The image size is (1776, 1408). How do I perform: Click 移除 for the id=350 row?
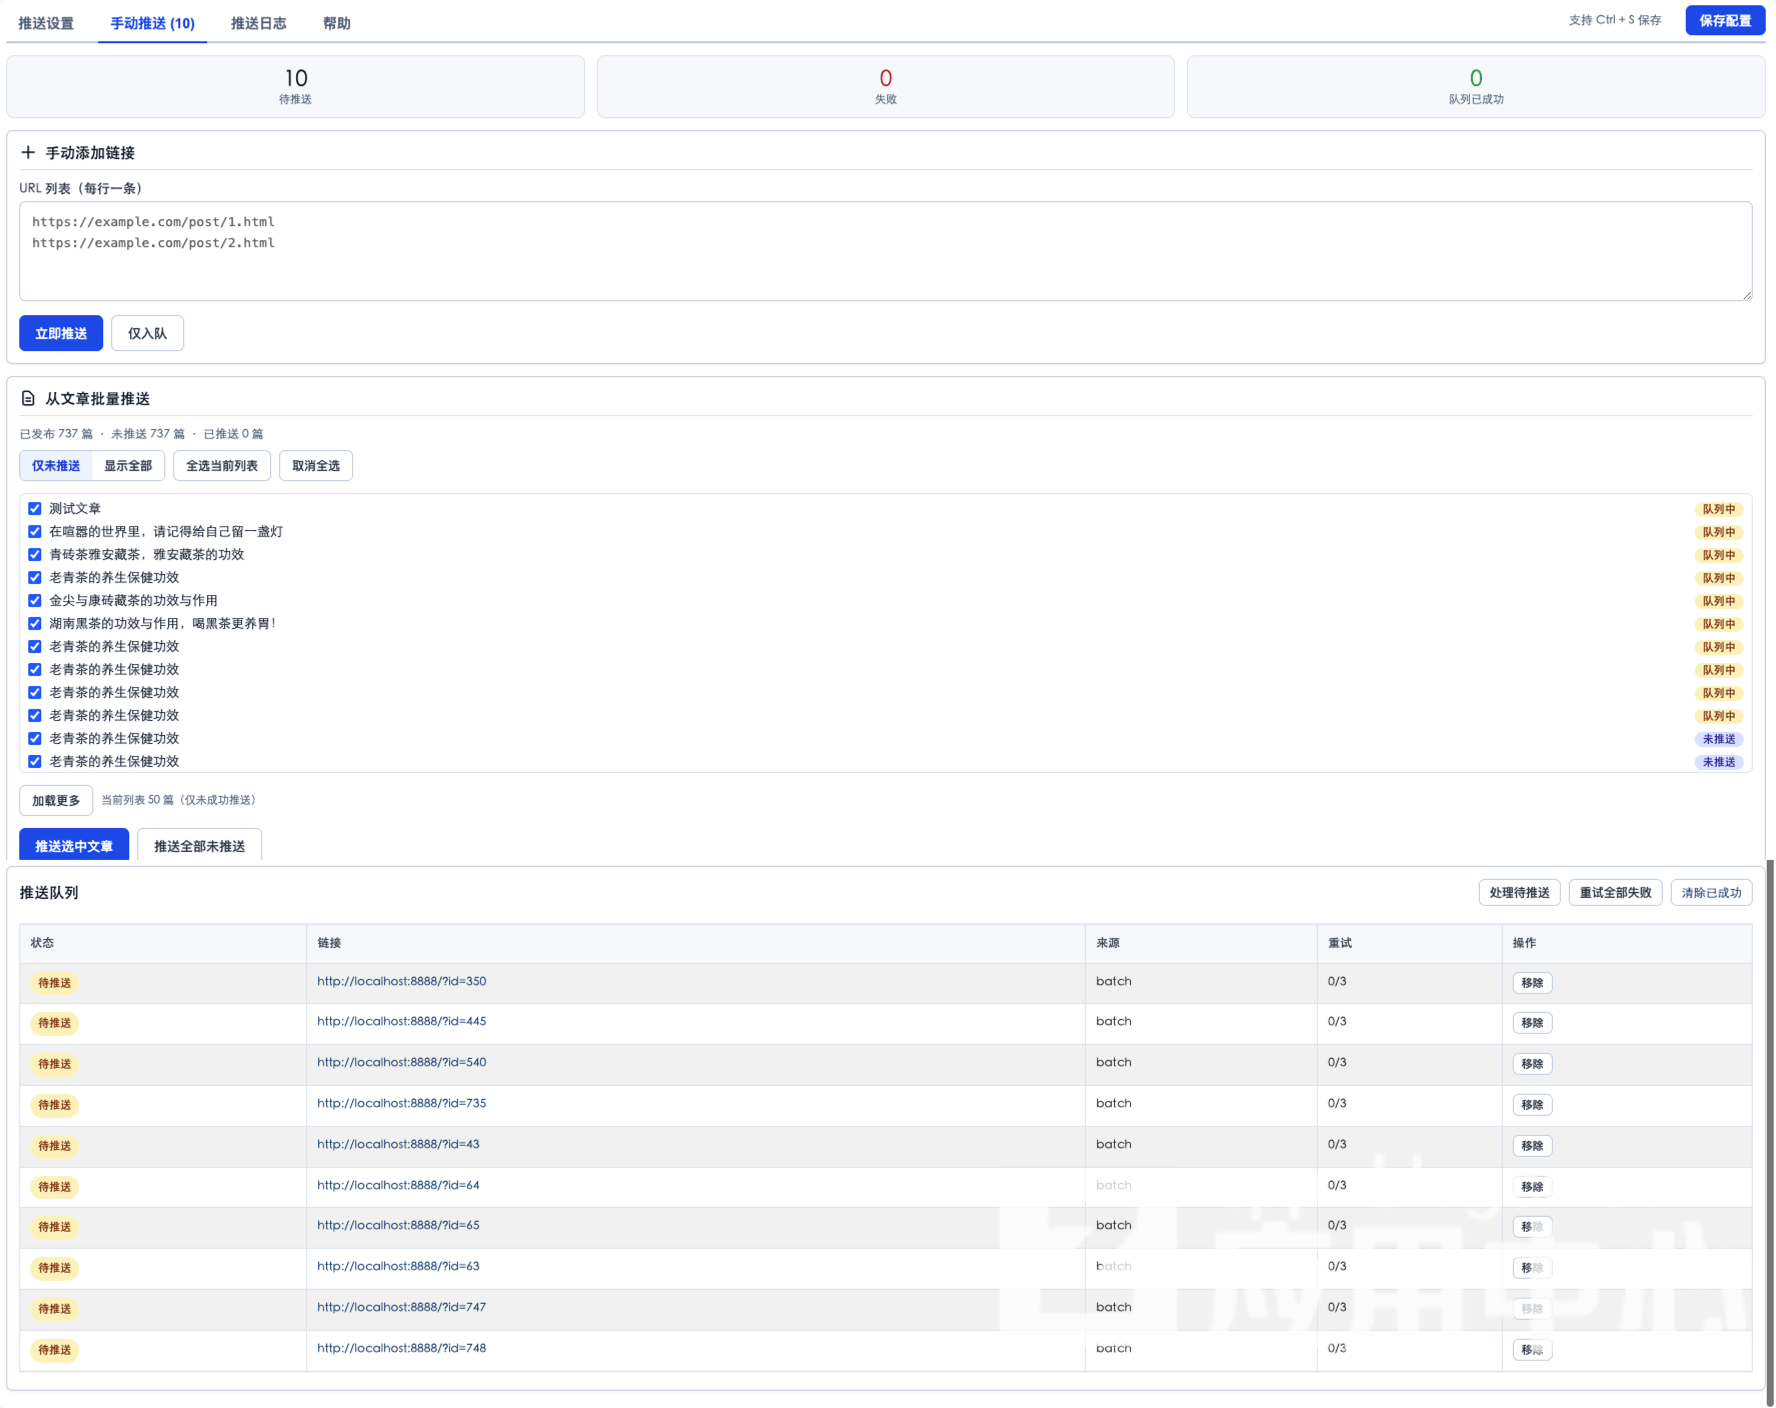tap(1532, 983)
